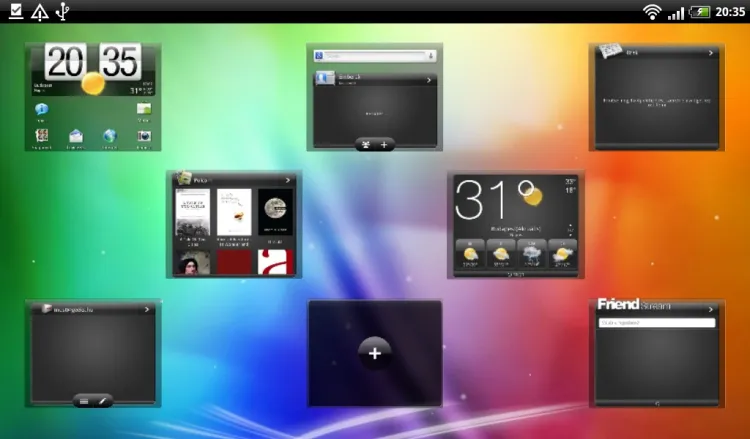Tap the microphone voice search icon
Screen dimensions: 750x439
click(x=430, y=56)
